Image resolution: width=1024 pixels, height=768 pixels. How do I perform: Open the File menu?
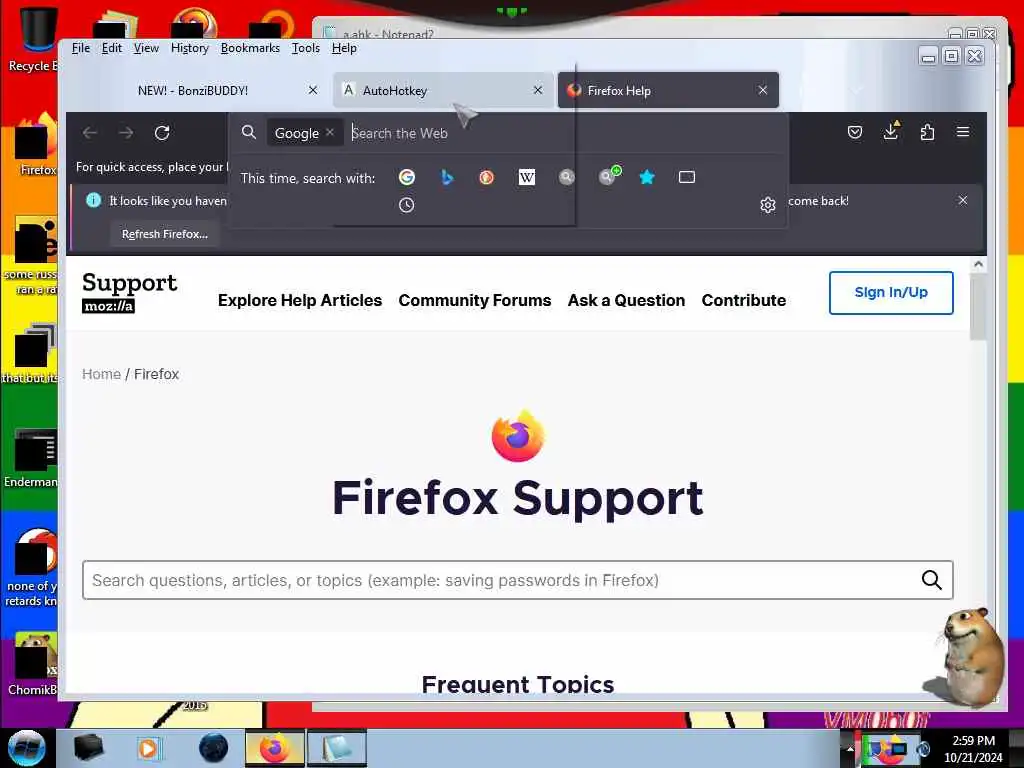(x=81, y=48)
